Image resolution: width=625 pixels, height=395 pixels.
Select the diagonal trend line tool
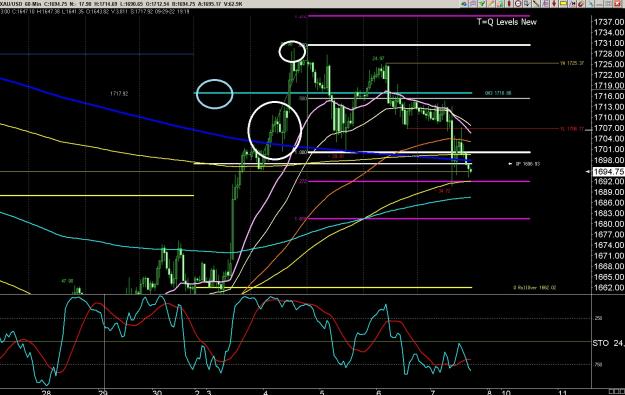pos(535,4)
